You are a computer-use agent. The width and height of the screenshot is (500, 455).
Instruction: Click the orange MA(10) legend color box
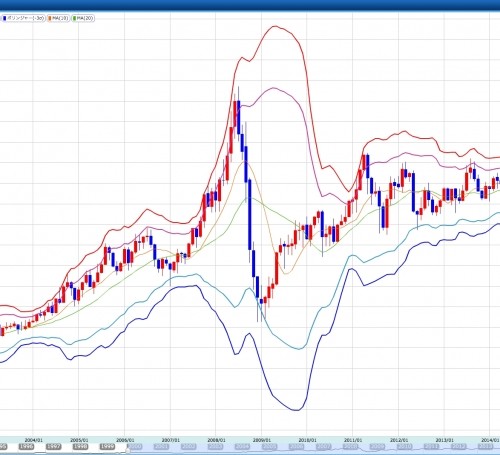(50, 18)
